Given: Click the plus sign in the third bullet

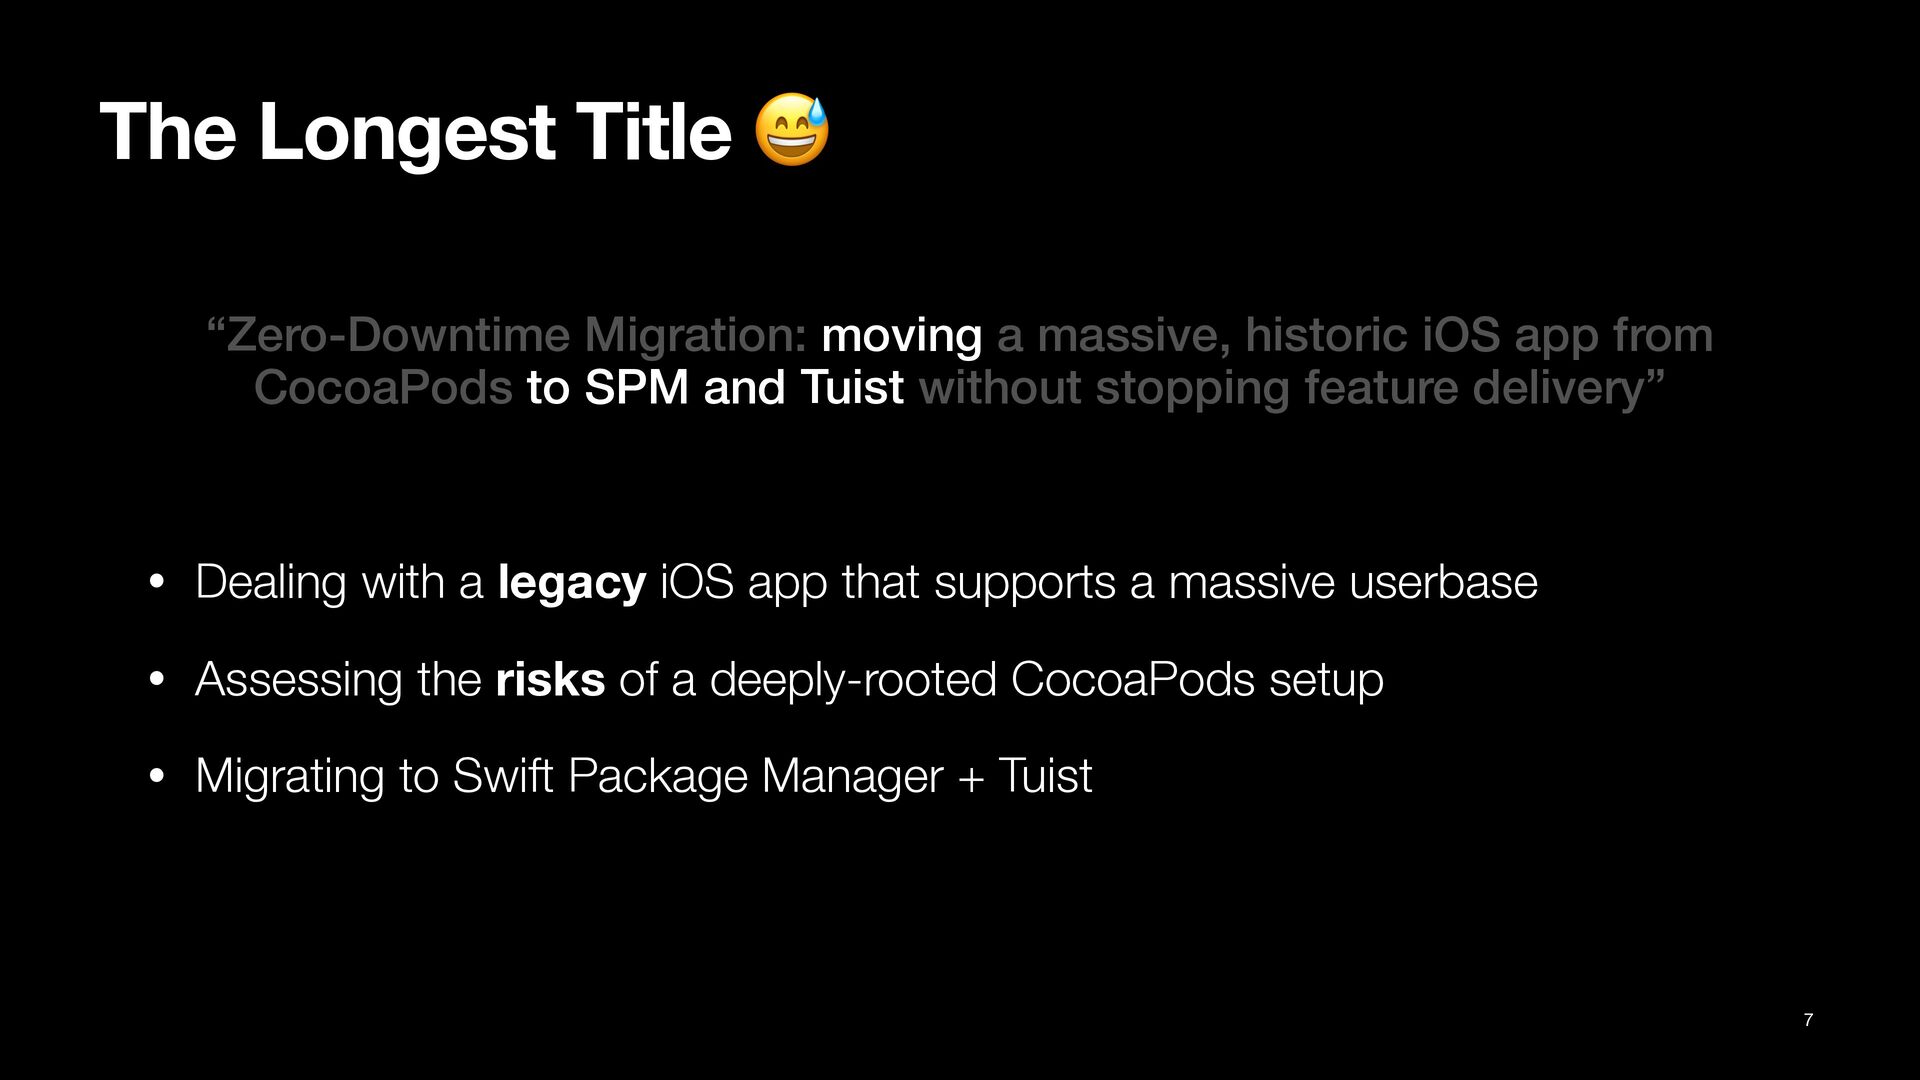Looking at the screenshot, I should [x=970, y=778].
